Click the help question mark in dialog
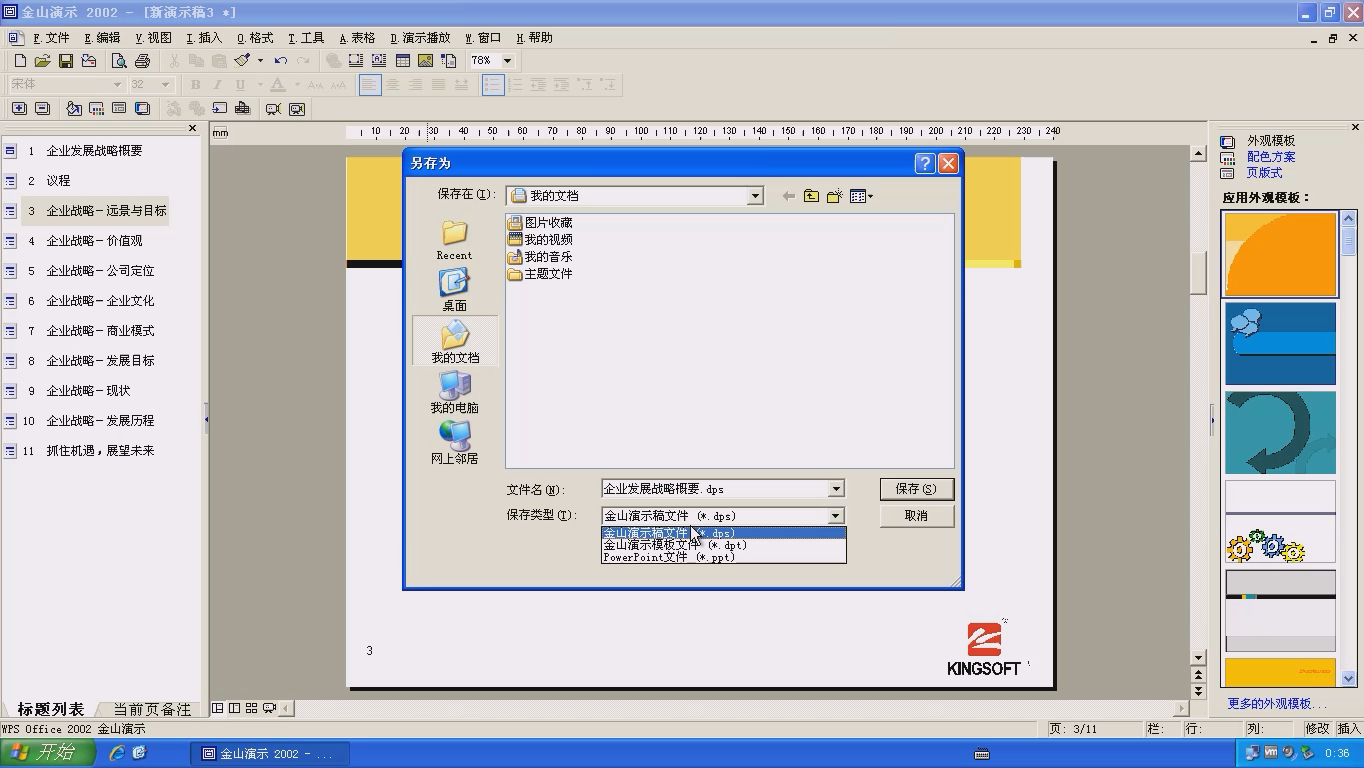Screen dimensions: 1364x768 pyautogui.click(x=925, y=163)
